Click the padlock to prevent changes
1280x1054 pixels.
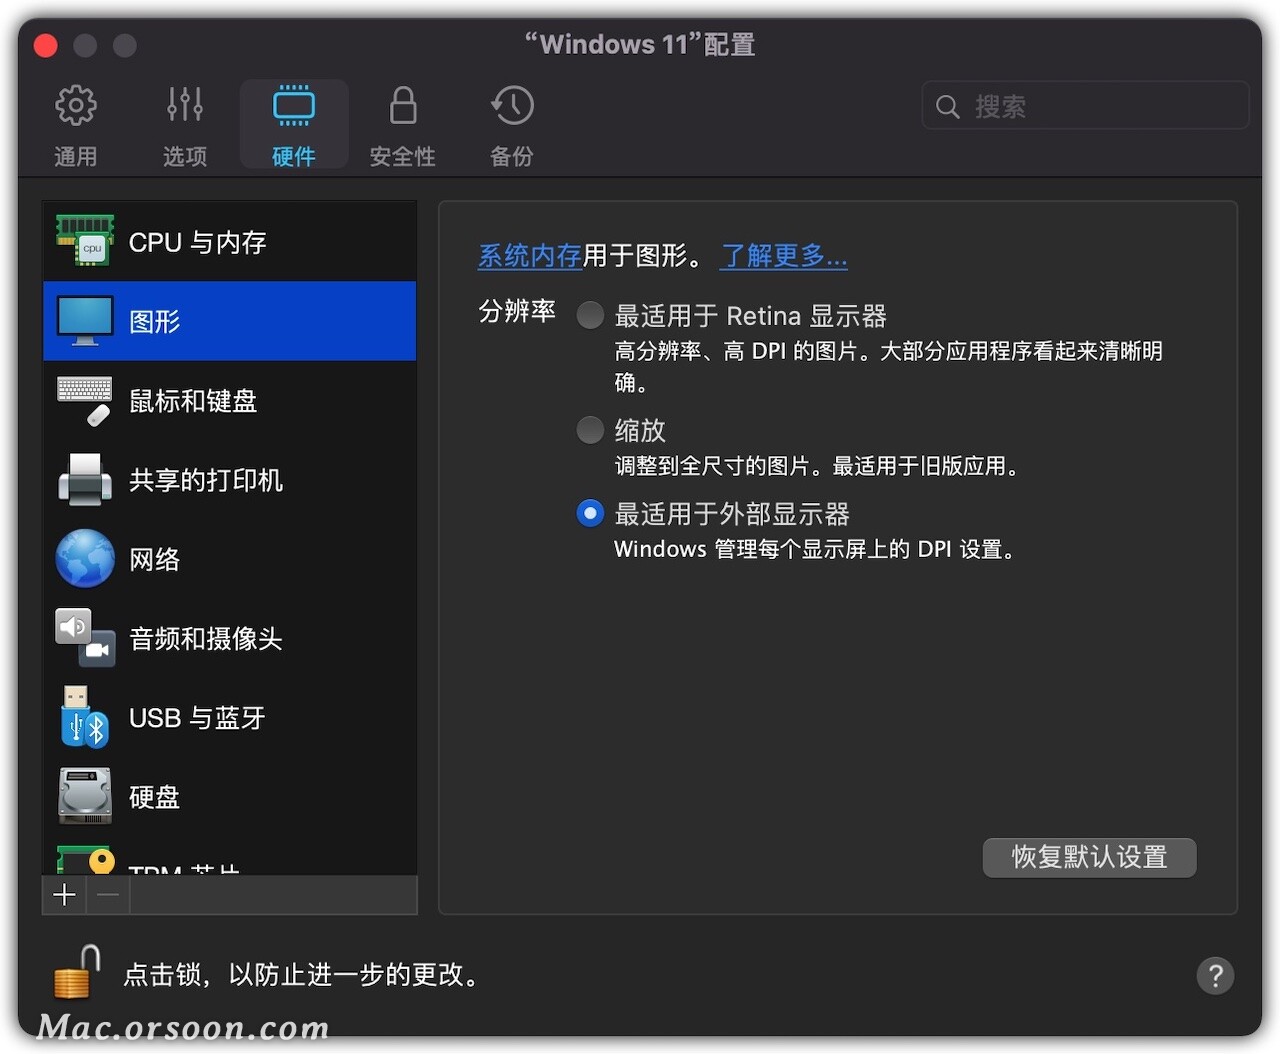coord(77,972)
